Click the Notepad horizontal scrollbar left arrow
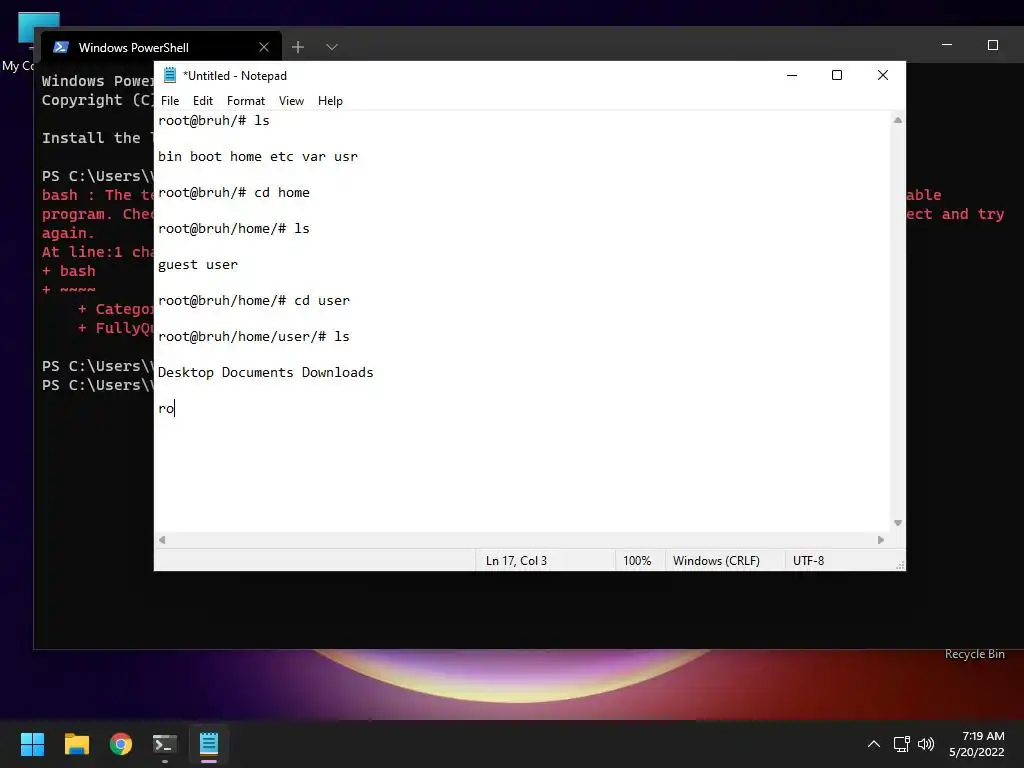 (162, 540)
